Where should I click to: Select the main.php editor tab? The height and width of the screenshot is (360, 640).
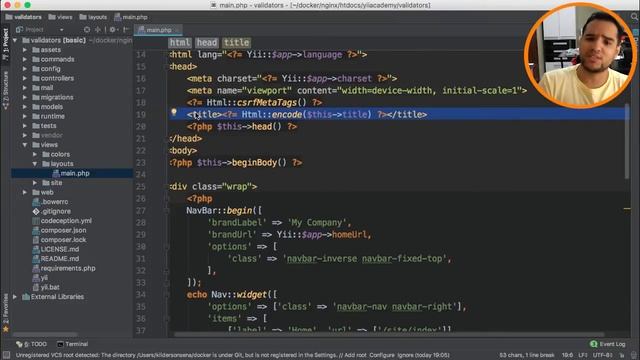click(x=158, y=30)
